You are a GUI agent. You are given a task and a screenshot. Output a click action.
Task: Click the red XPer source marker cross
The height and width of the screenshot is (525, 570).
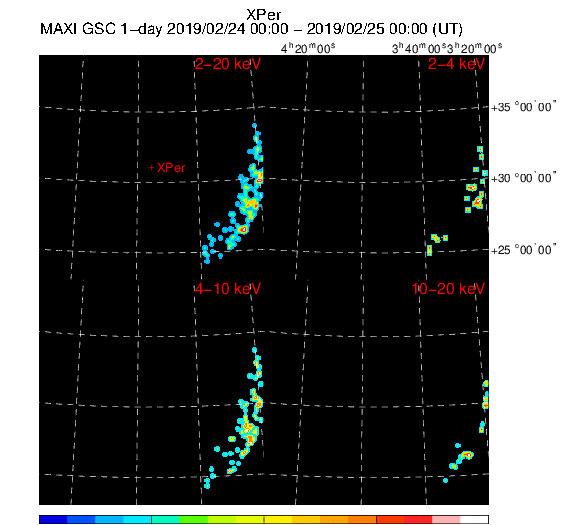coord(152,168)
